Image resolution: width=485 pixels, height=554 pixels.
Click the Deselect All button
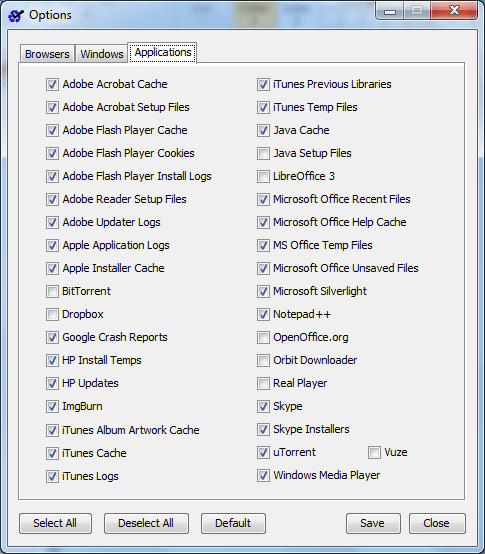(146, 523)
